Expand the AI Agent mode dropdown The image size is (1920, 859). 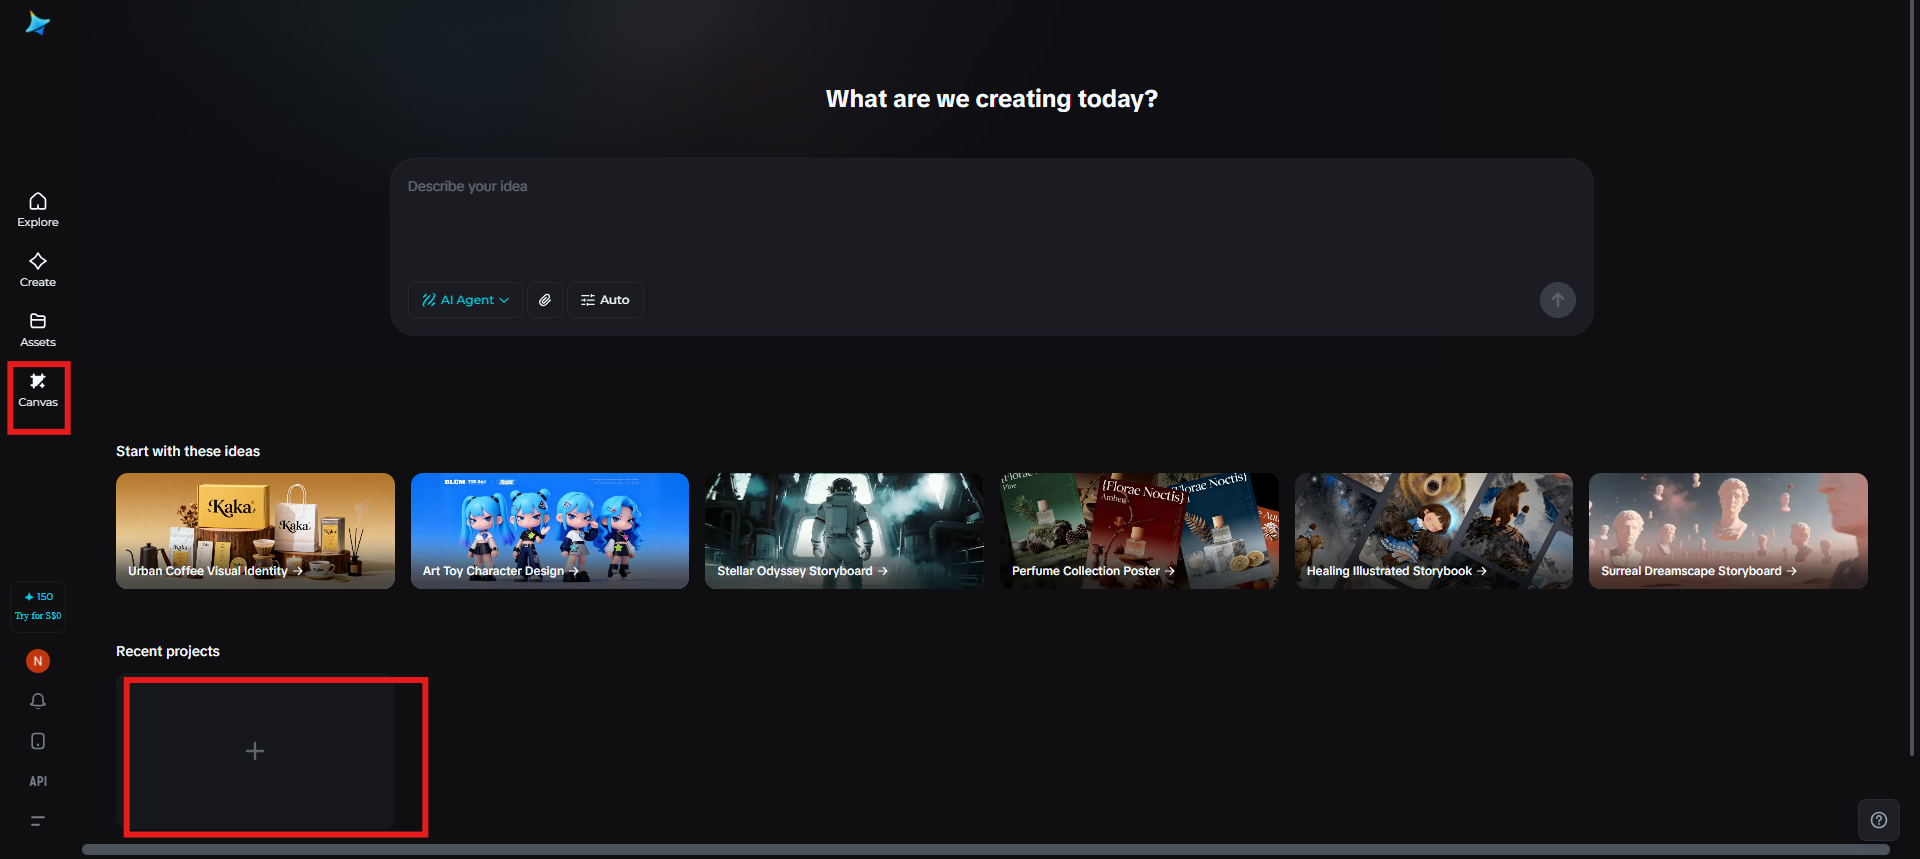point(466,300)
